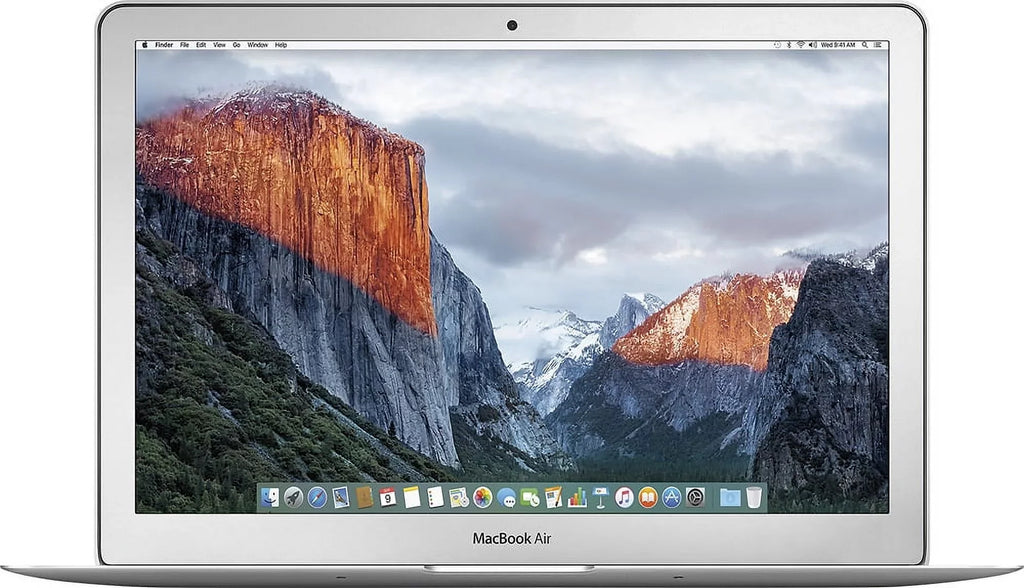The height and width of the screenshot is (588, 1024).
Task: Open the Edit menu
Action: (x=201, y=45)
